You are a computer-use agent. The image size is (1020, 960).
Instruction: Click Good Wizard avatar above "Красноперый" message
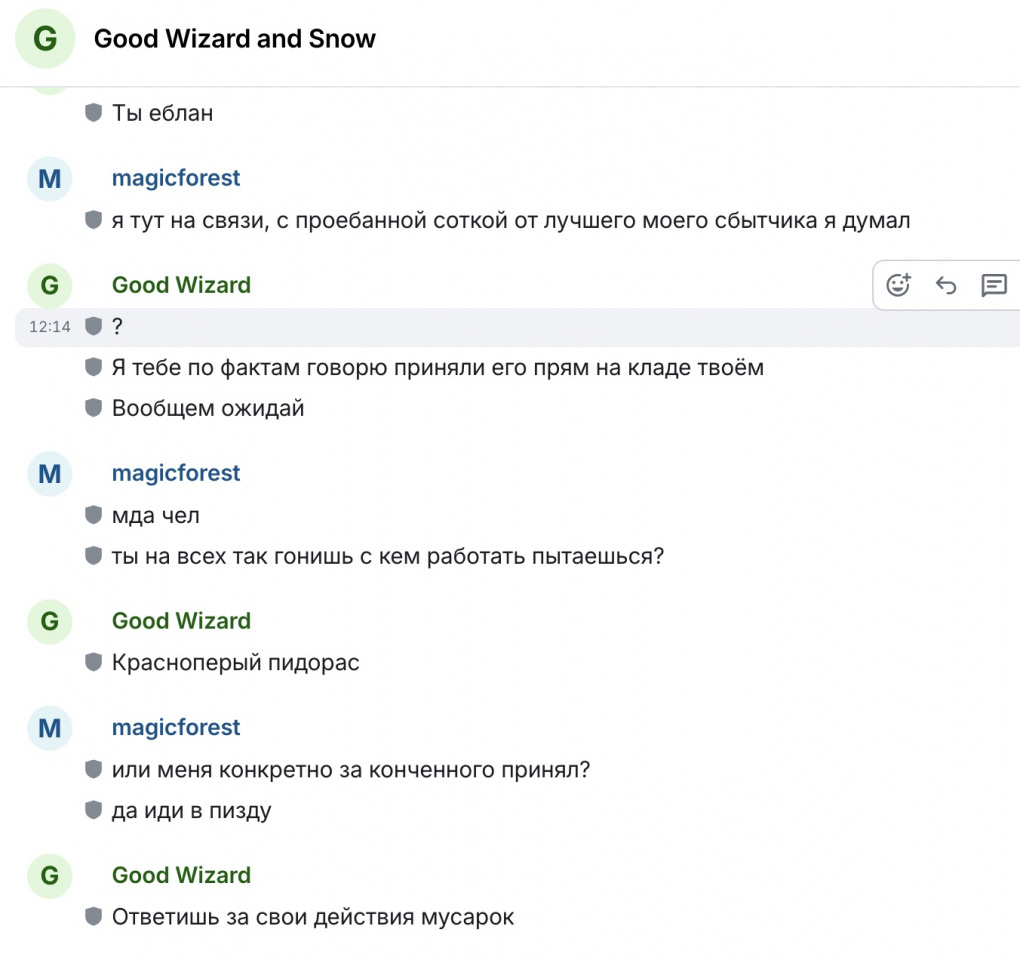(49, 621)
